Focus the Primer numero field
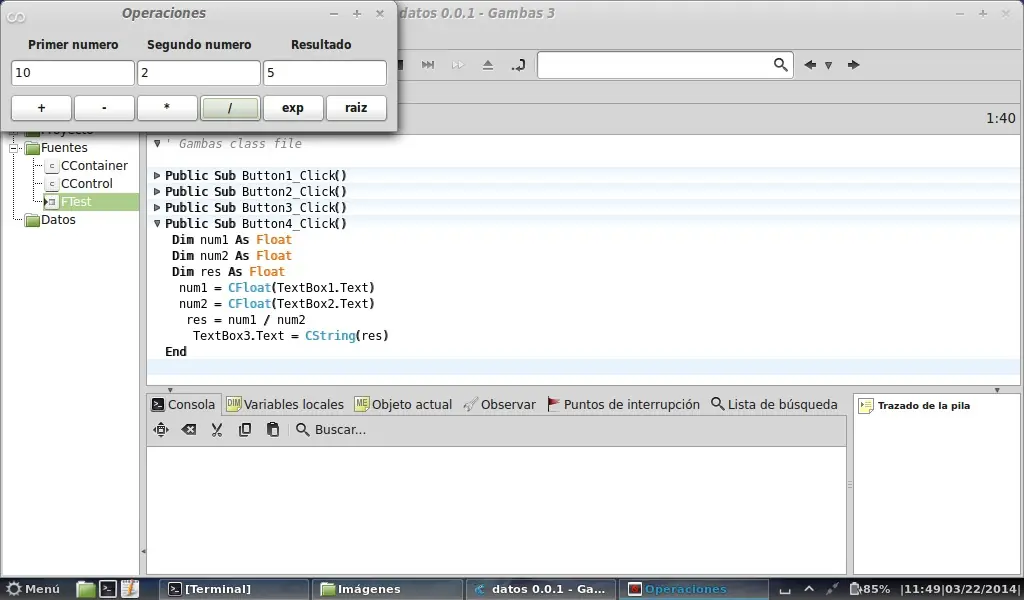The image size is (1024, 600). (72, 72)
